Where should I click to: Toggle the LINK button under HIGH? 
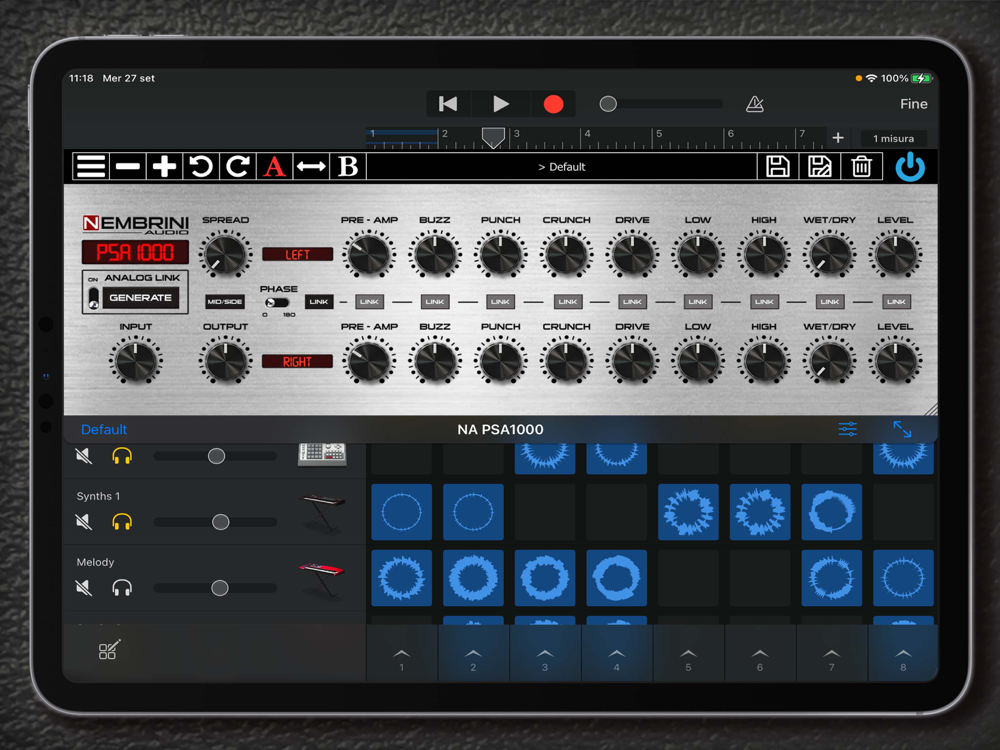pos(764,302)
